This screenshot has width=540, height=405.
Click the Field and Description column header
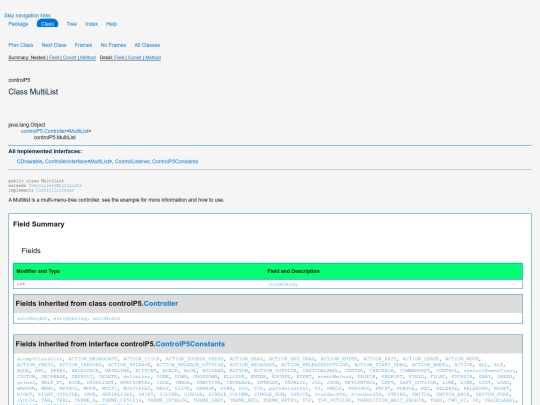(x=293, y=271)
